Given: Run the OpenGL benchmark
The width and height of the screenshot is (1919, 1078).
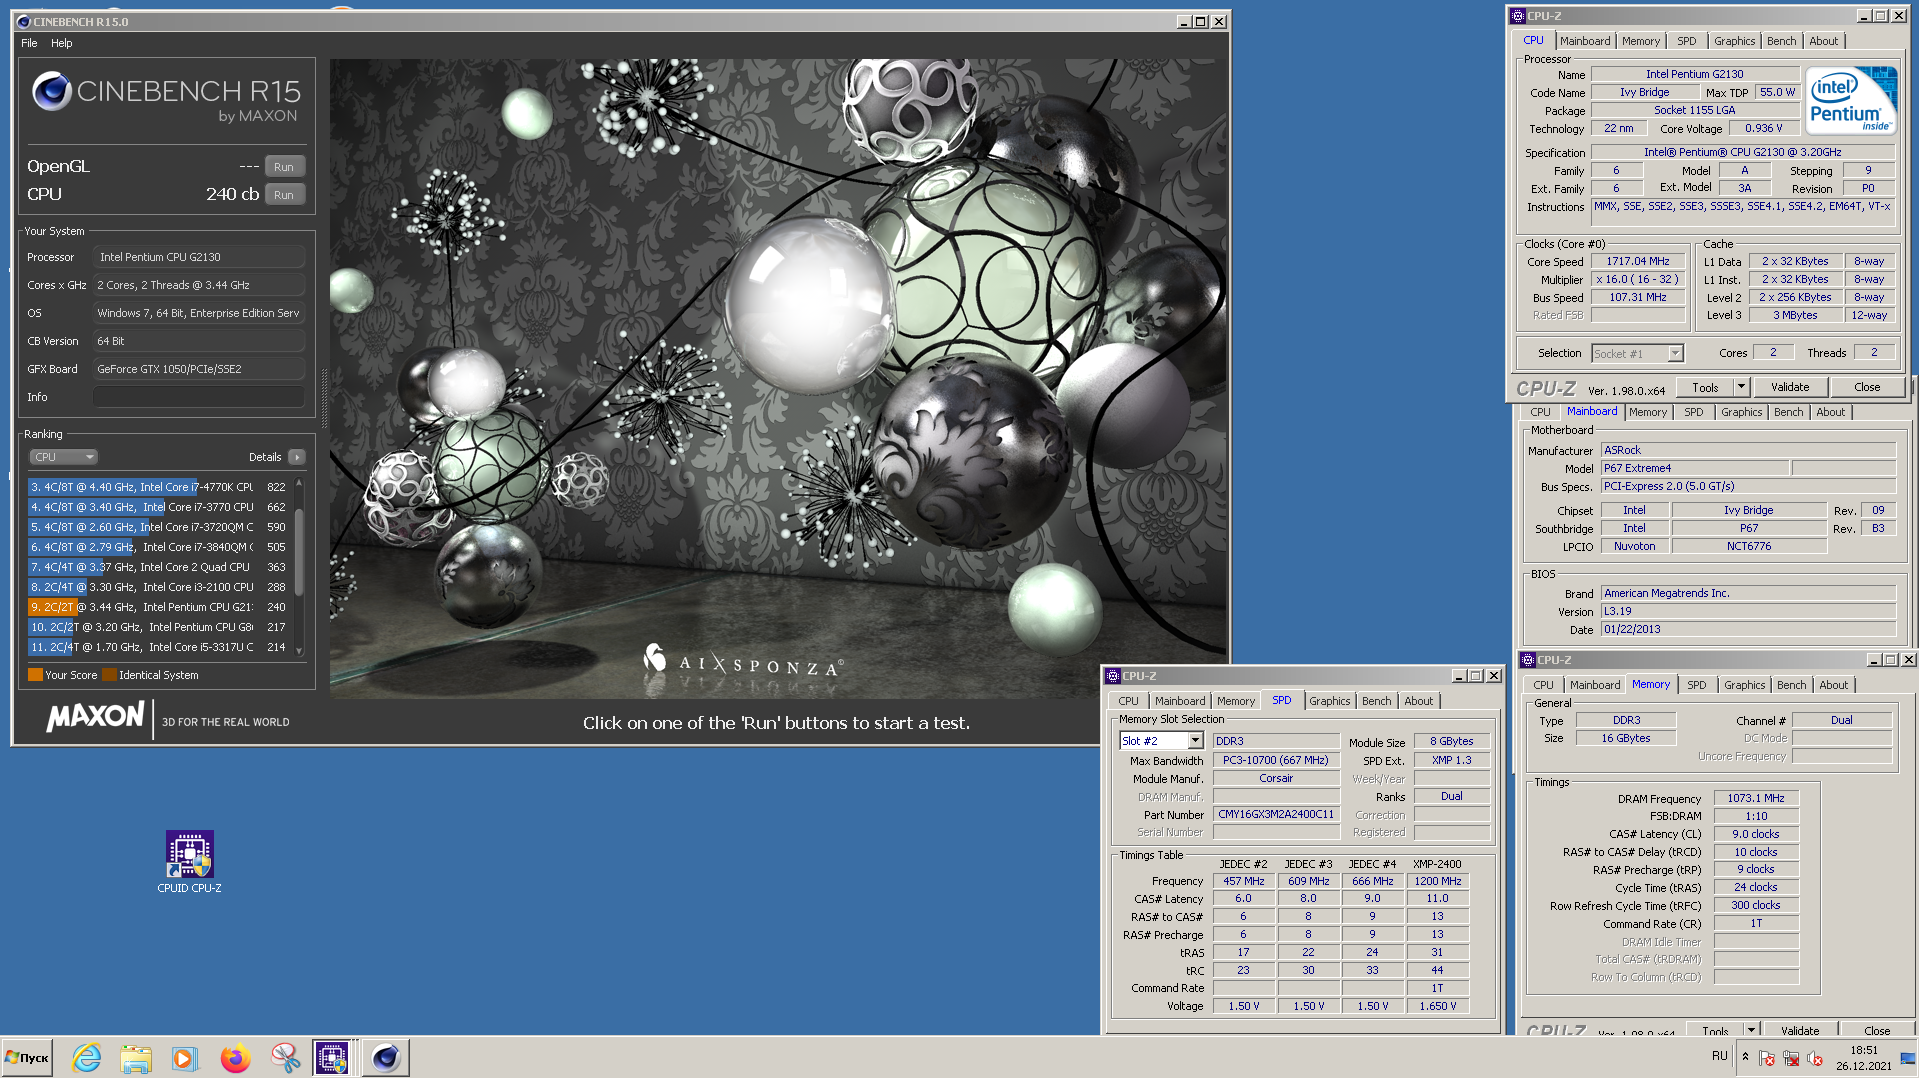Looking at the screenshot, I should tap(284, 167).
